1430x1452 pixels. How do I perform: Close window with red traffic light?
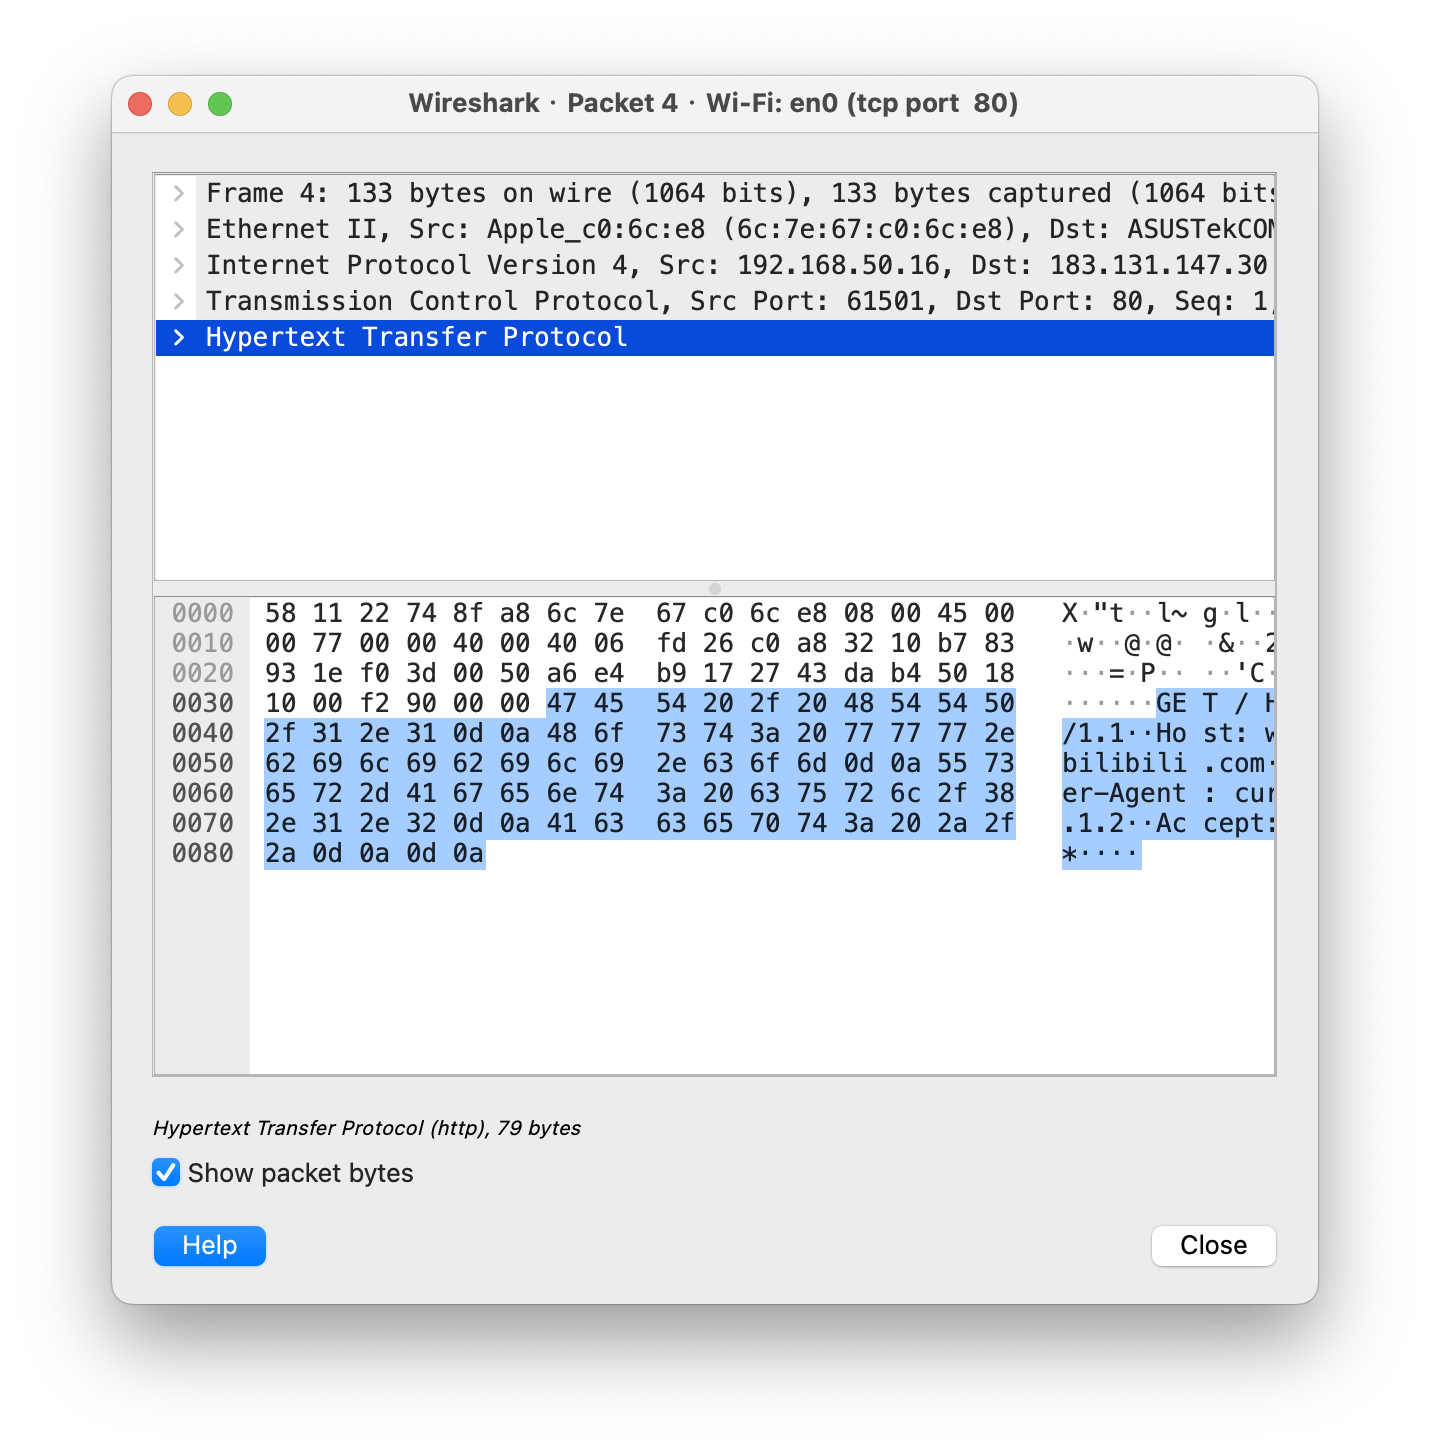point(140,104)
